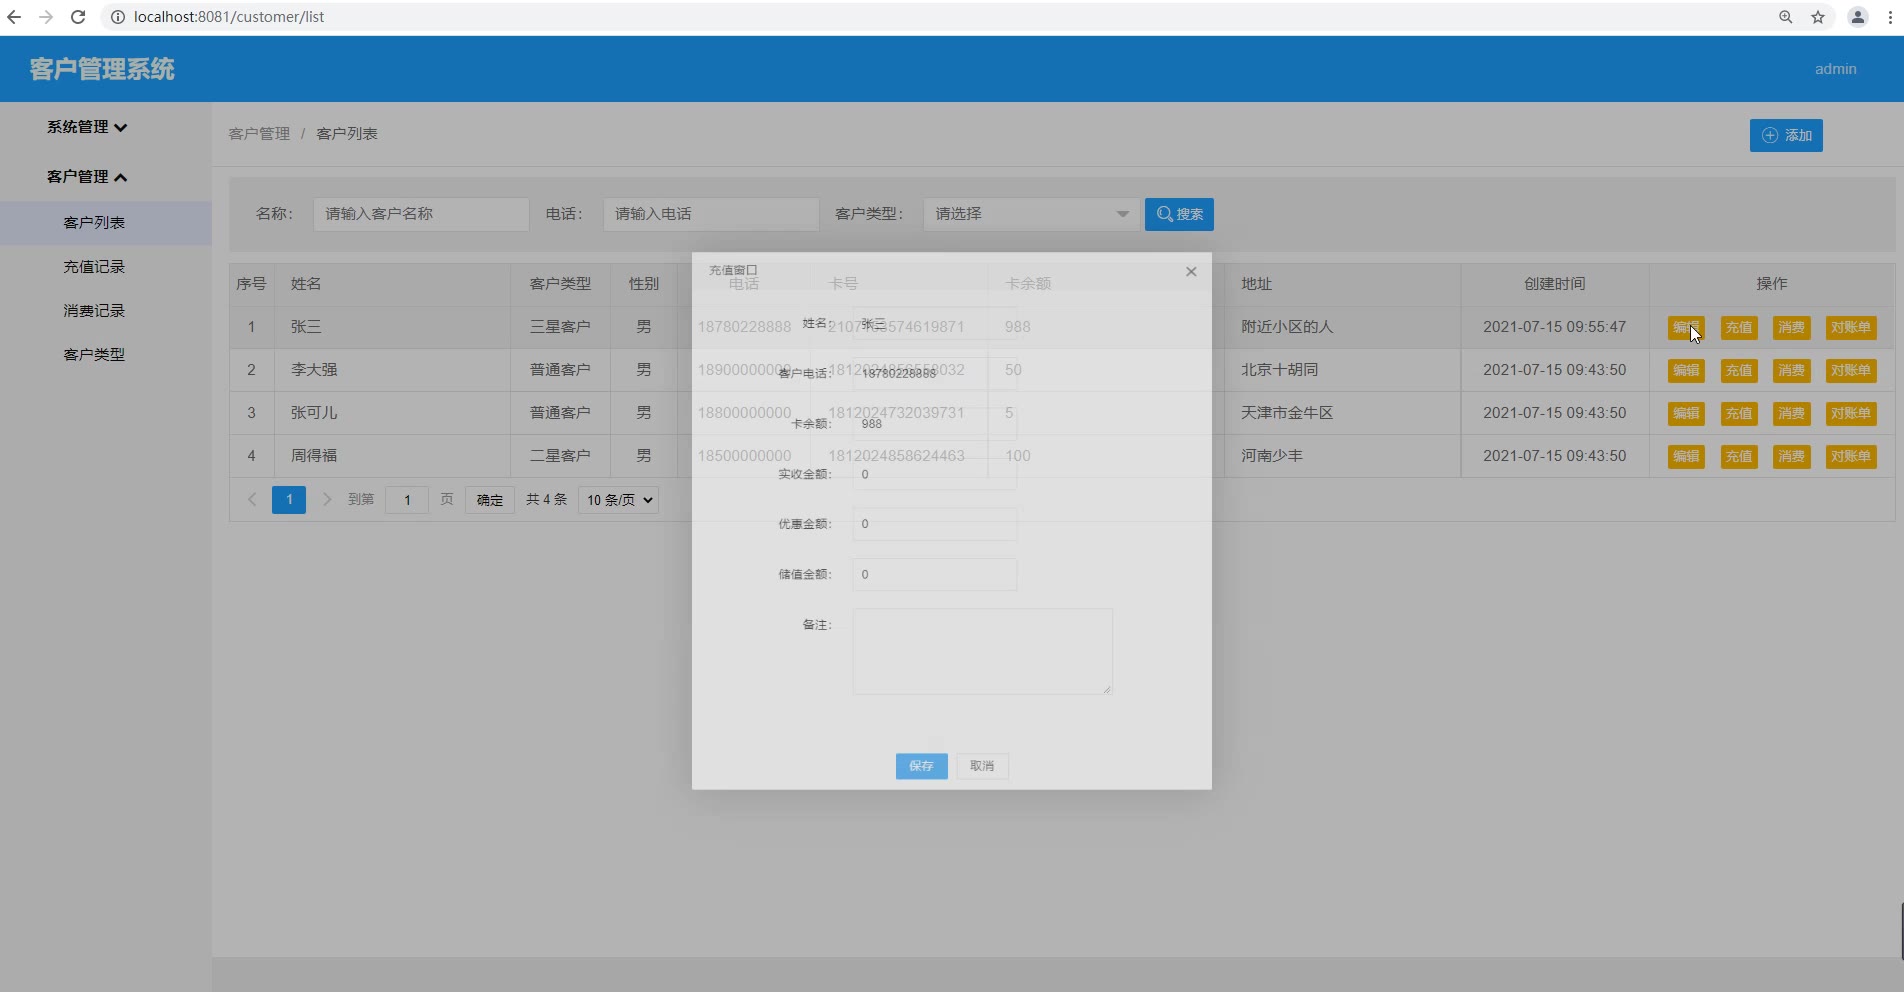Screen dimensions: 1904x992
Task: Open 充值记录 in the sidebar
Action: tap(94, 267)
